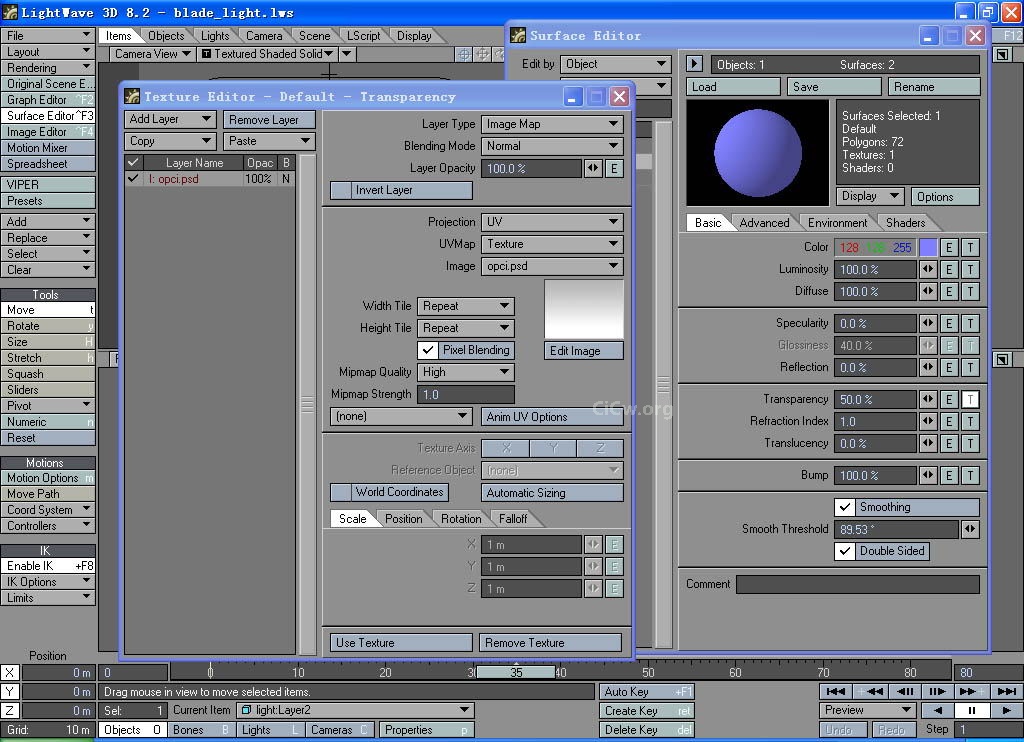
Task: Open Anim UV Options
Action: point(552,417)
